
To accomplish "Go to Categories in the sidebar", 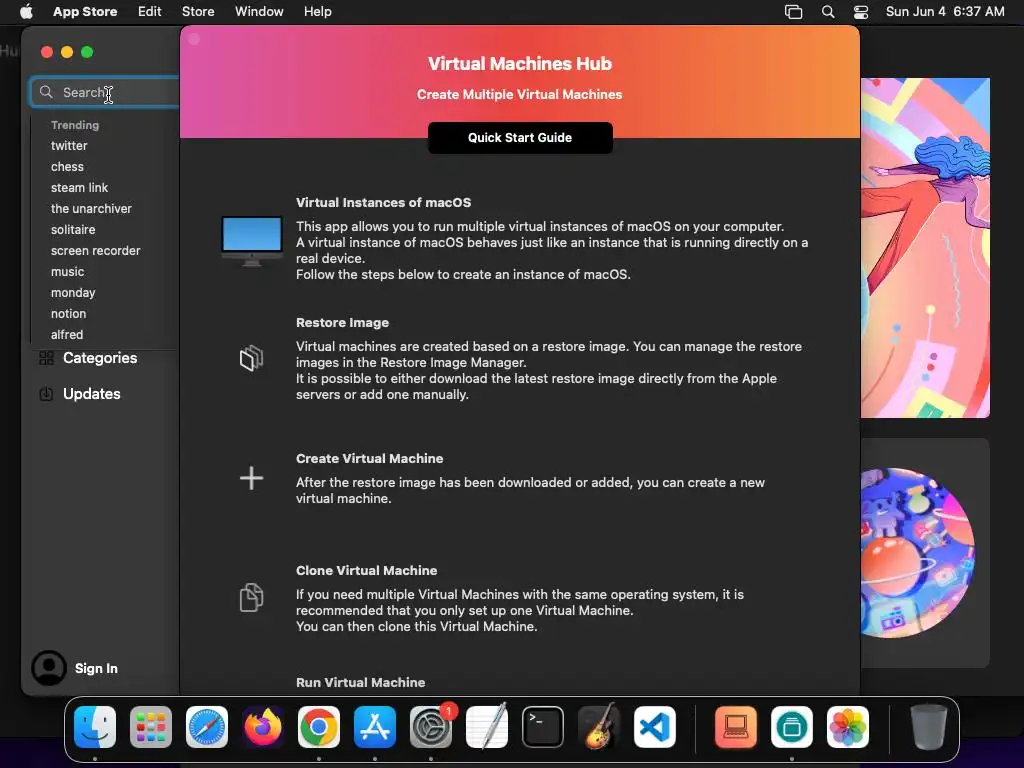I will (100, 358).
